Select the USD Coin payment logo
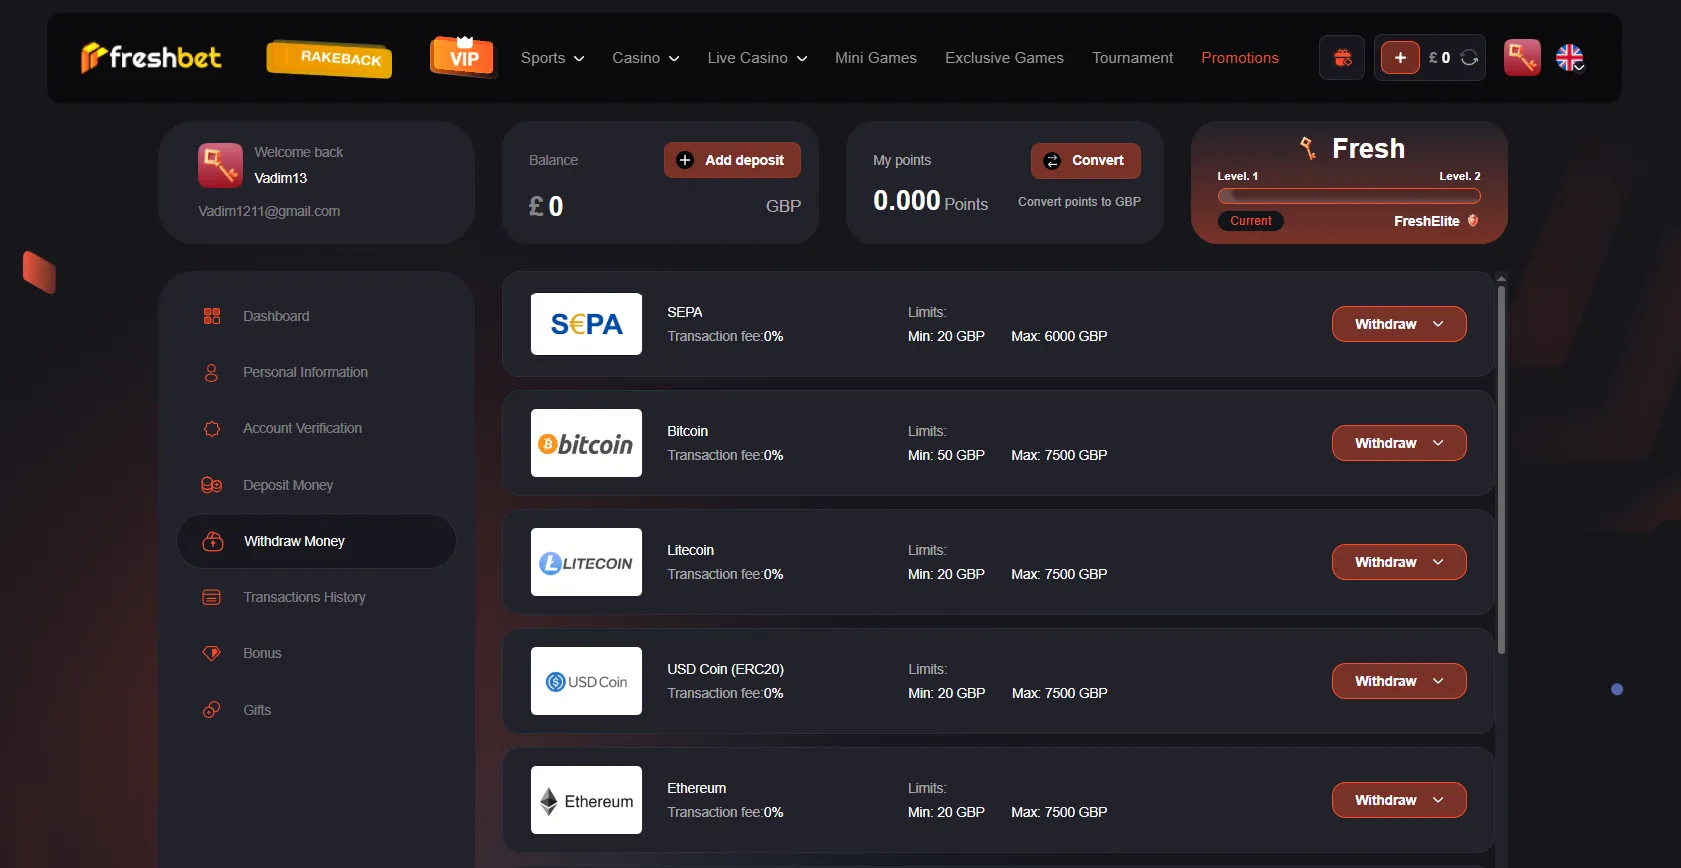The image size is (1681, 868). (x=586, y=681)
